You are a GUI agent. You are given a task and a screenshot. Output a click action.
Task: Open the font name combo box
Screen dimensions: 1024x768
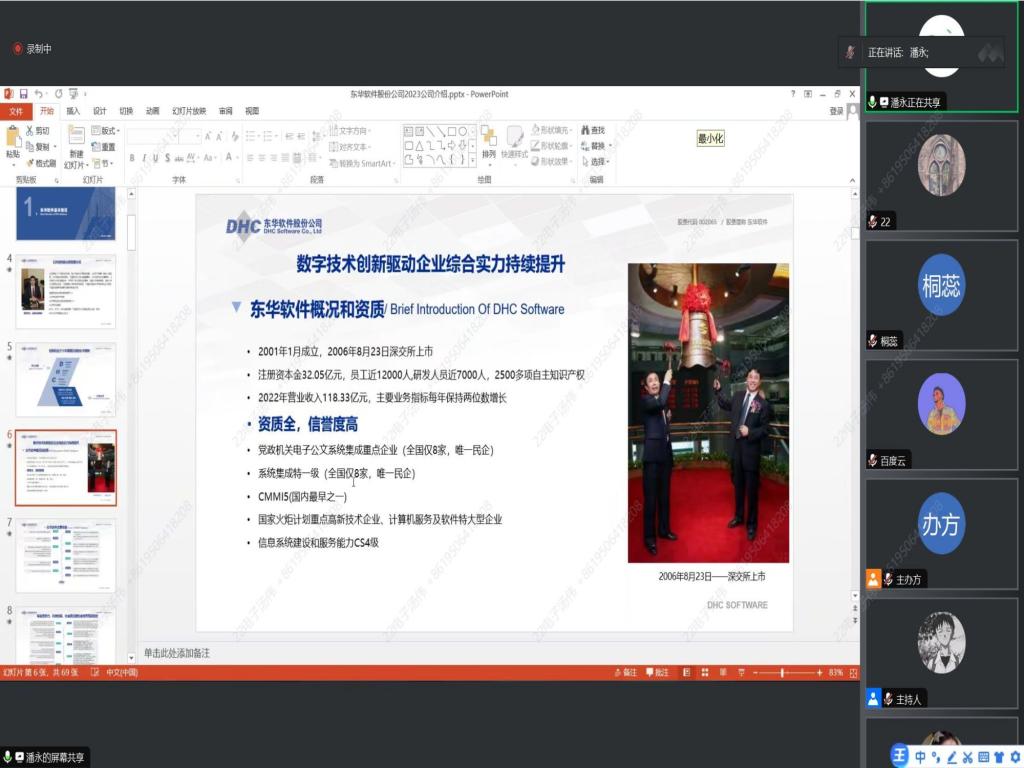(152, 136)
